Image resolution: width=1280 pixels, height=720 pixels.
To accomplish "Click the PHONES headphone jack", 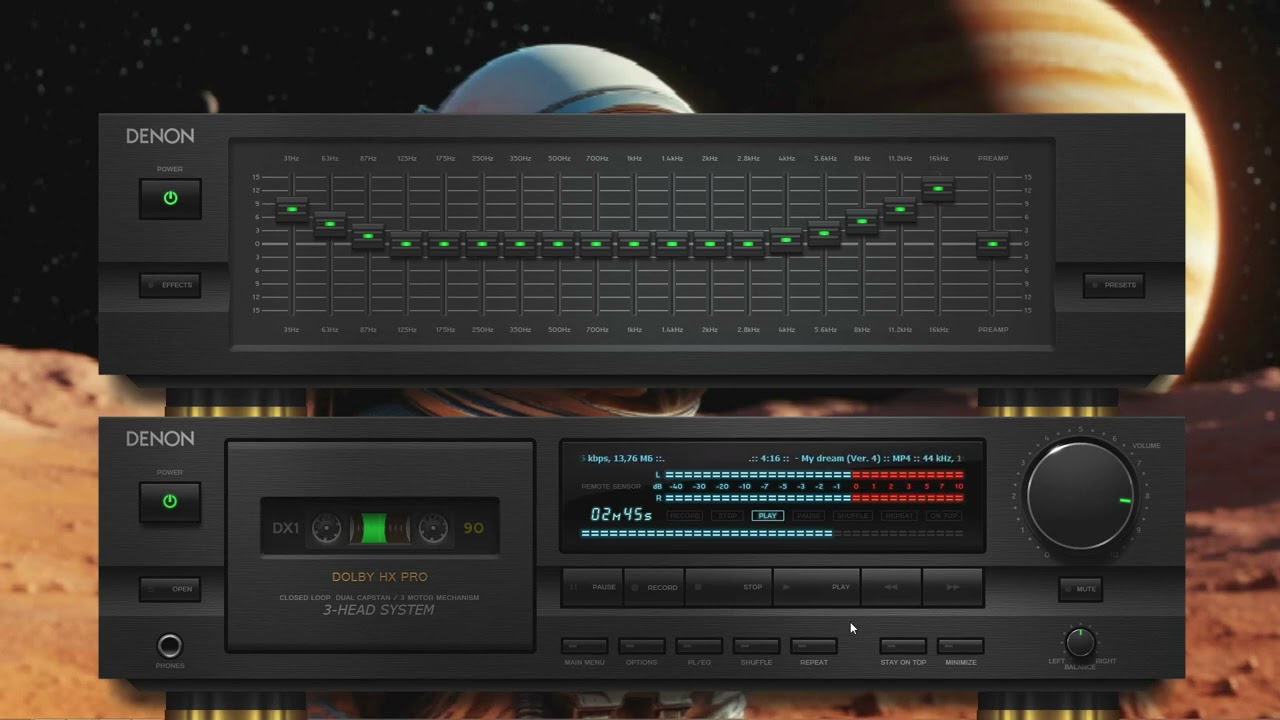I will tap(170, 646).
